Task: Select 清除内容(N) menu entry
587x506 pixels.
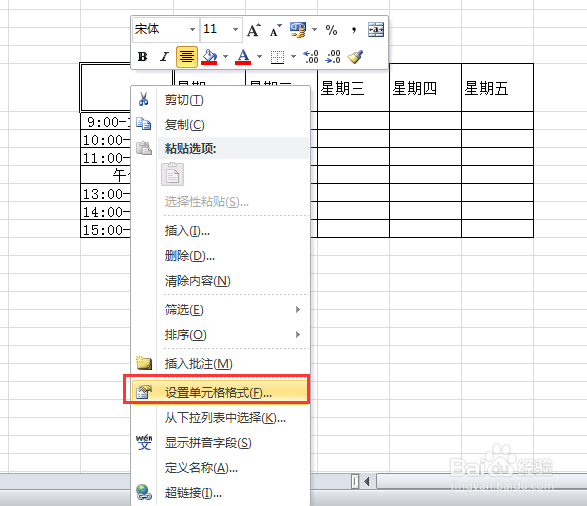Action: click(220, 281)
